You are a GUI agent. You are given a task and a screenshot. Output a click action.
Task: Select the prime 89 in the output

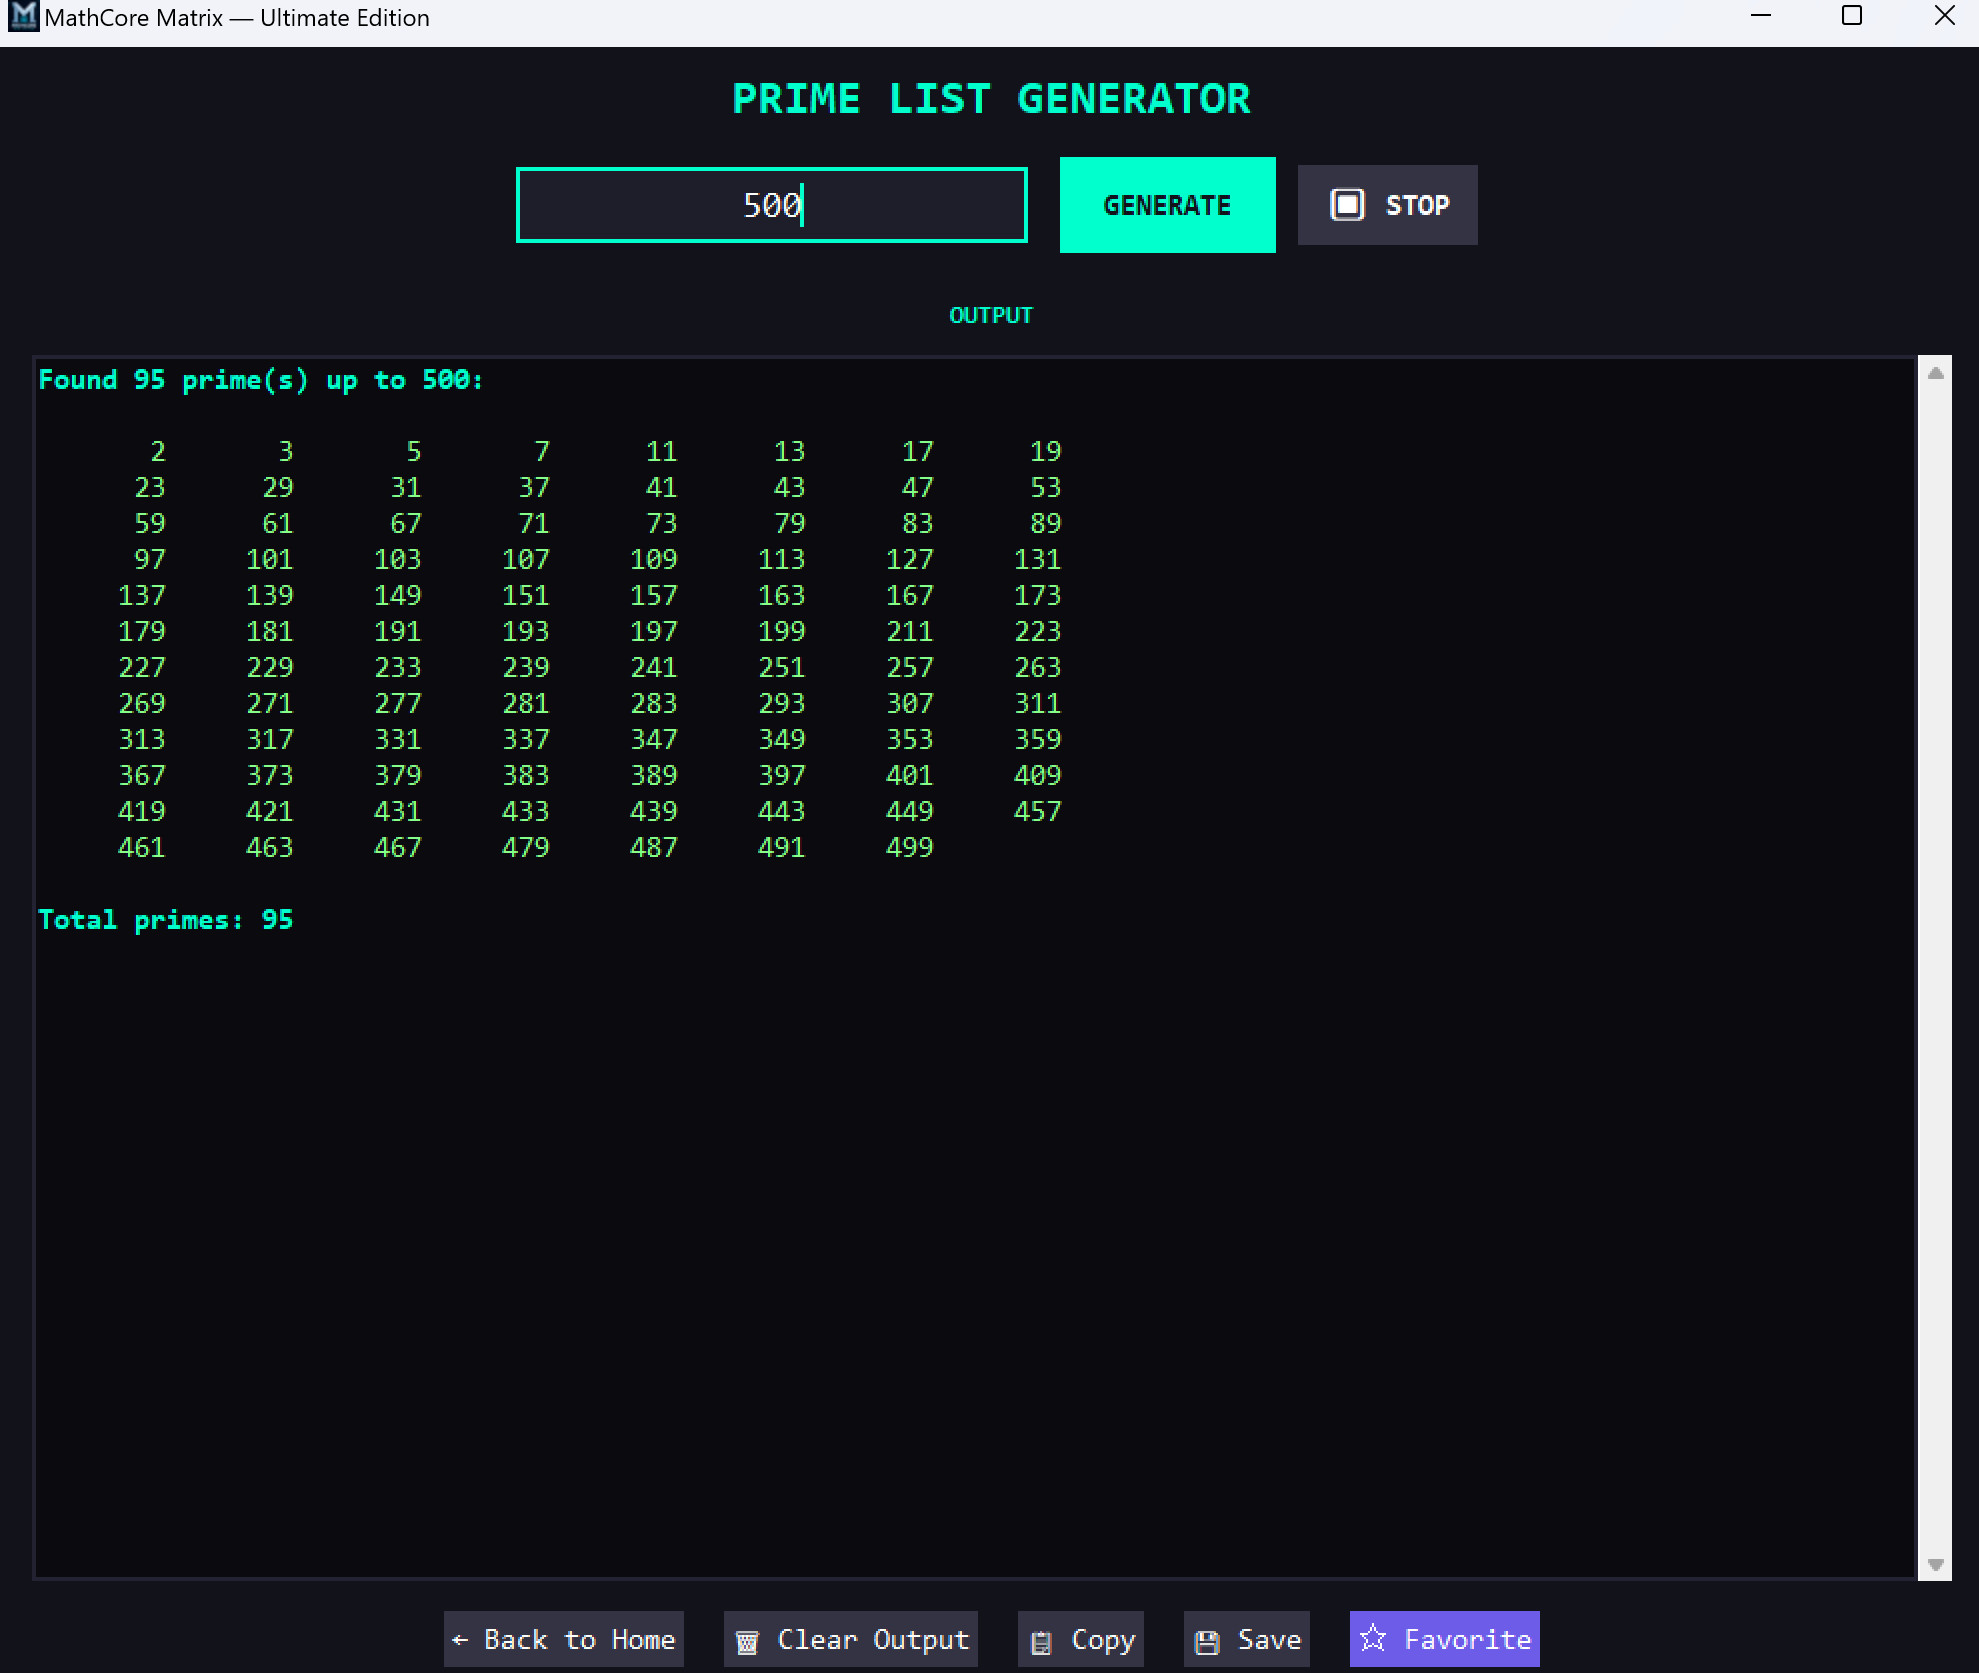click(x=1045, y=524)
